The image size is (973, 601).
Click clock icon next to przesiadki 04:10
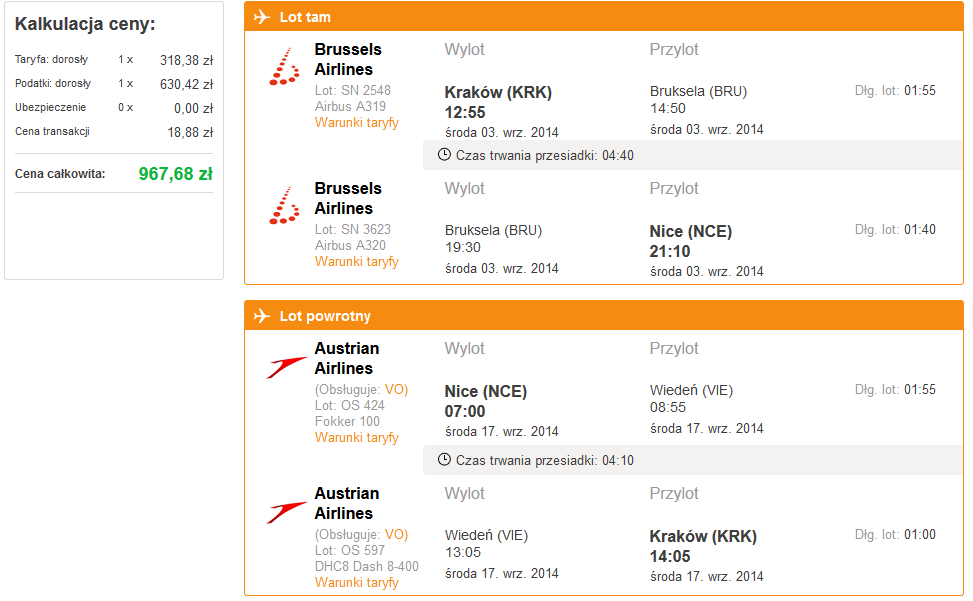click(x=444, y=460)
